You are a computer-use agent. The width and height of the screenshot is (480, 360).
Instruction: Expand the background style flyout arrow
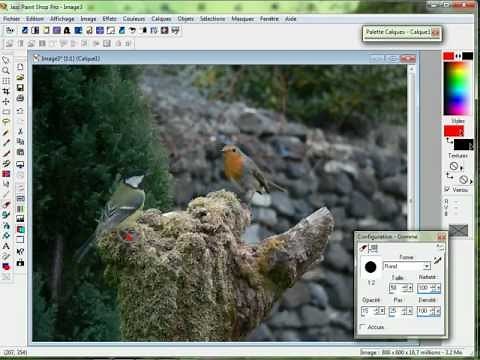pos(471,145)
